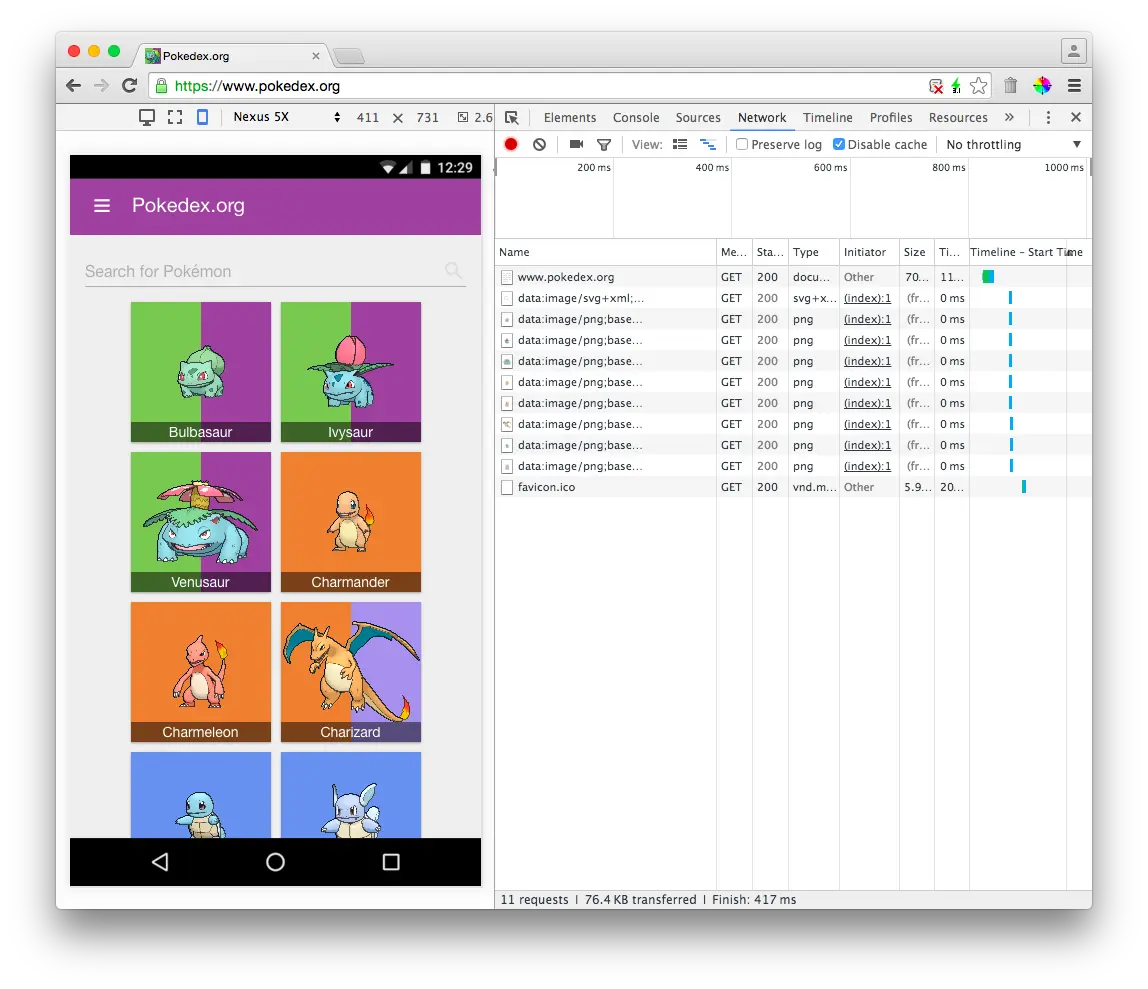Enable the Preserve log checkbox

click(x=740, y=144)
